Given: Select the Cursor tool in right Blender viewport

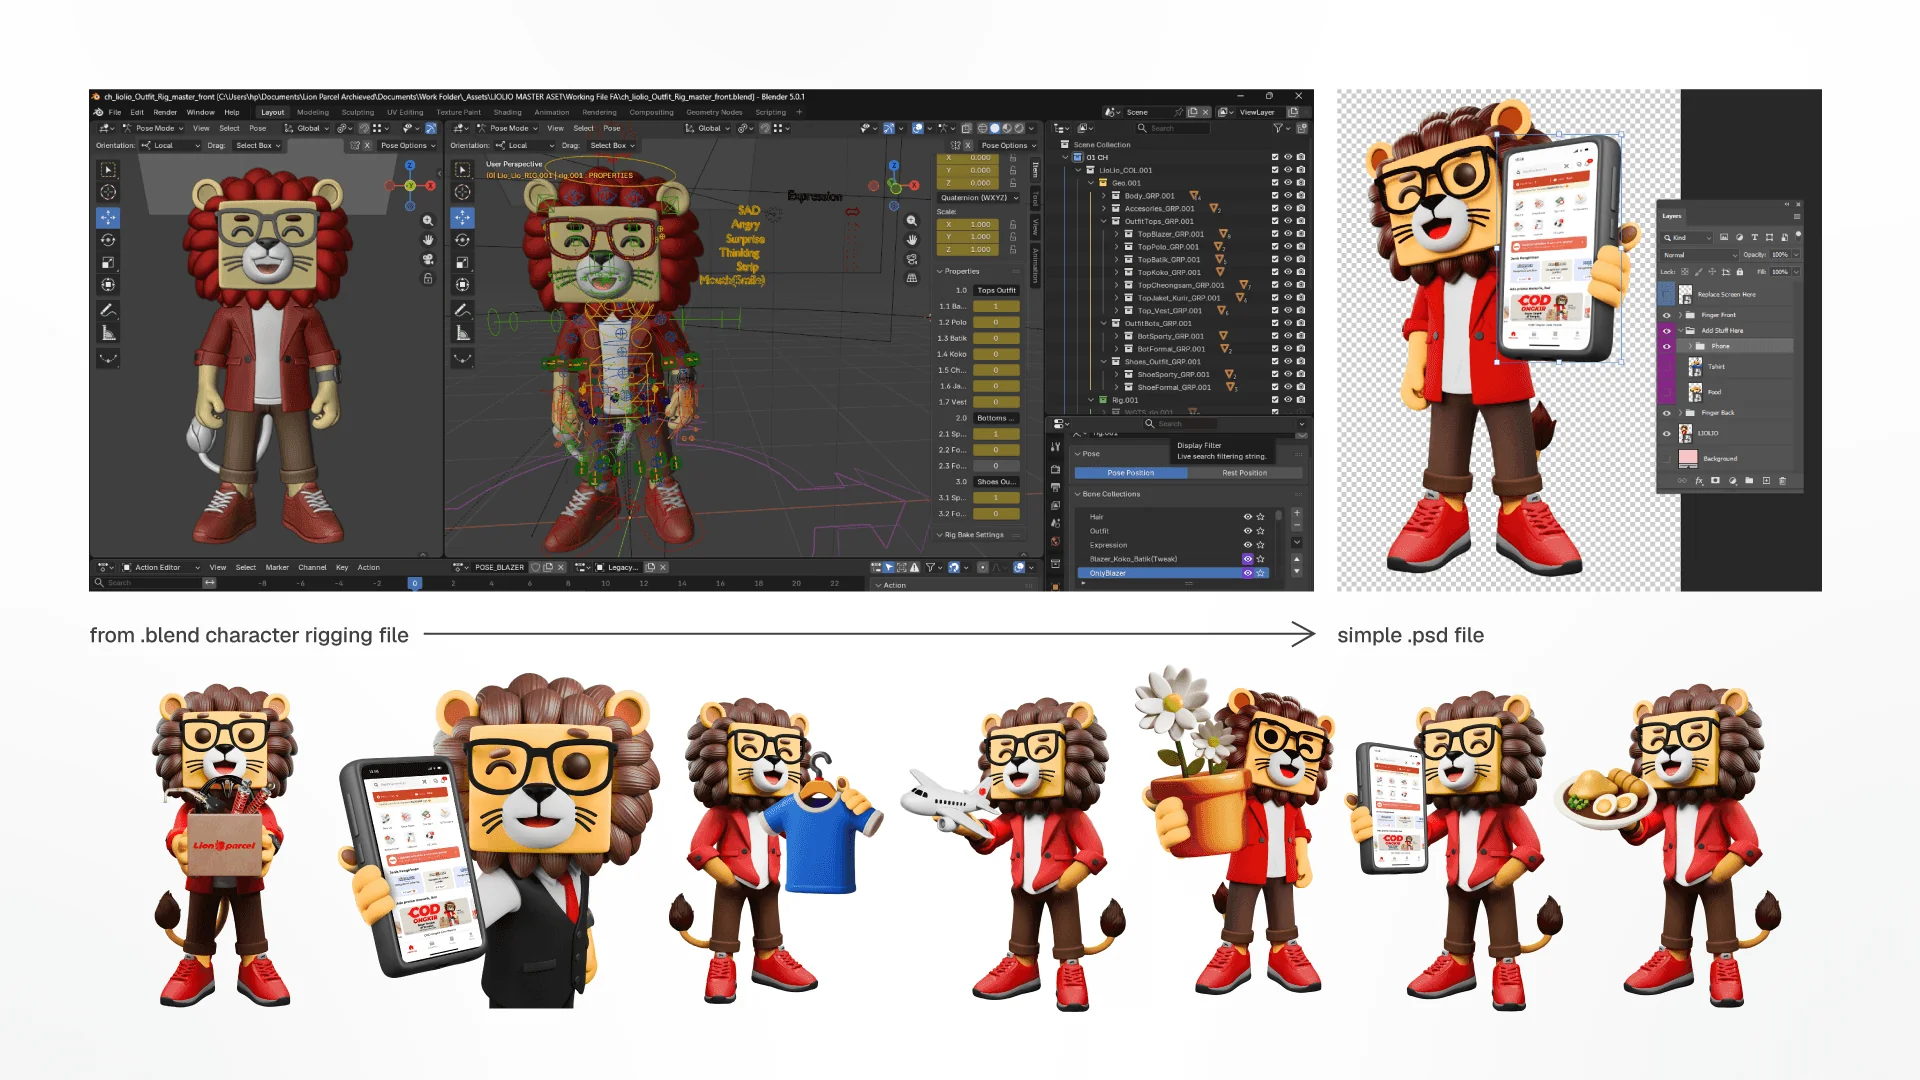Looking at the screenshot, I should tap(462, 192).
